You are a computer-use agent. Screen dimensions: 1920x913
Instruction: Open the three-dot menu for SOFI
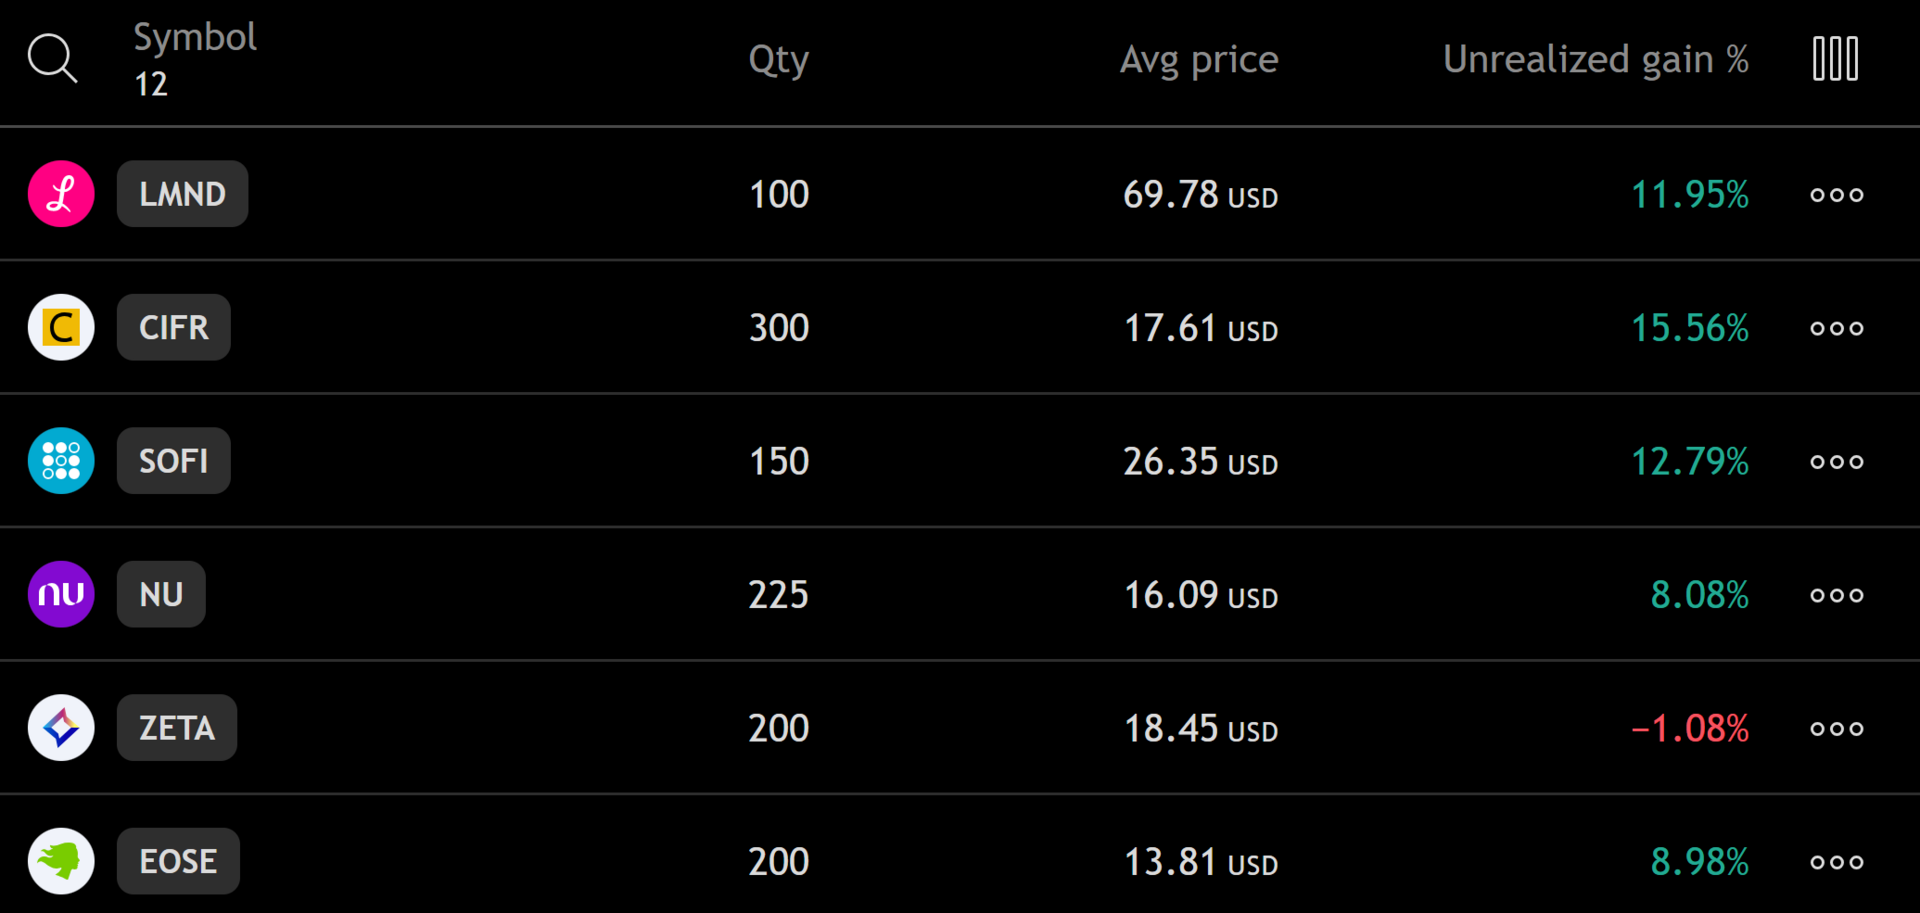tap(1836, 461)
